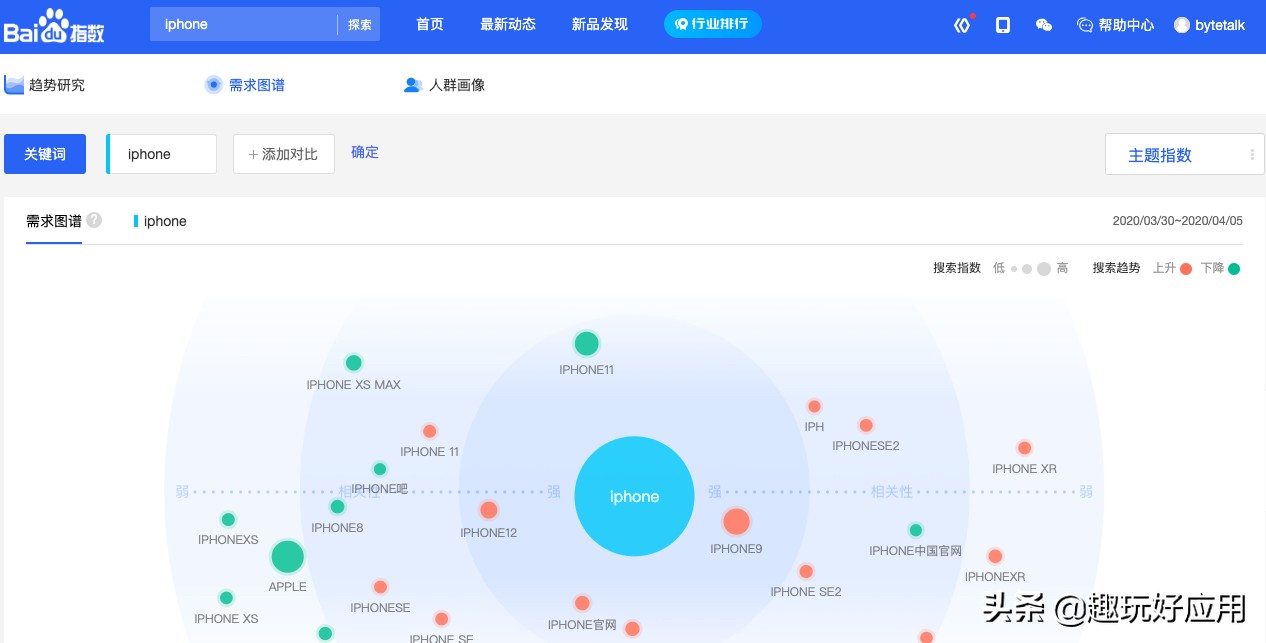The width and height of the screenshot is (1266, 643).
Task: Click the central iphone bubble in the graph
Action: coord(634,496)
